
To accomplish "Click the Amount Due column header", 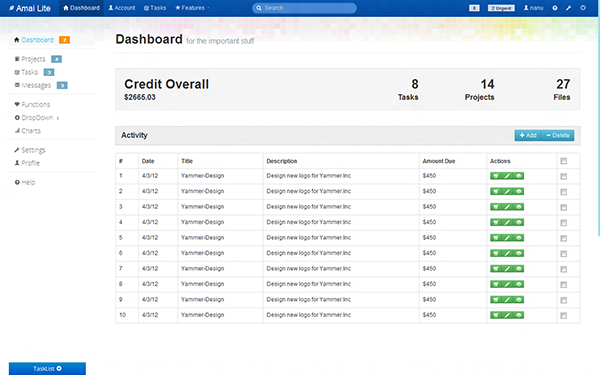I will pos(439,161).
